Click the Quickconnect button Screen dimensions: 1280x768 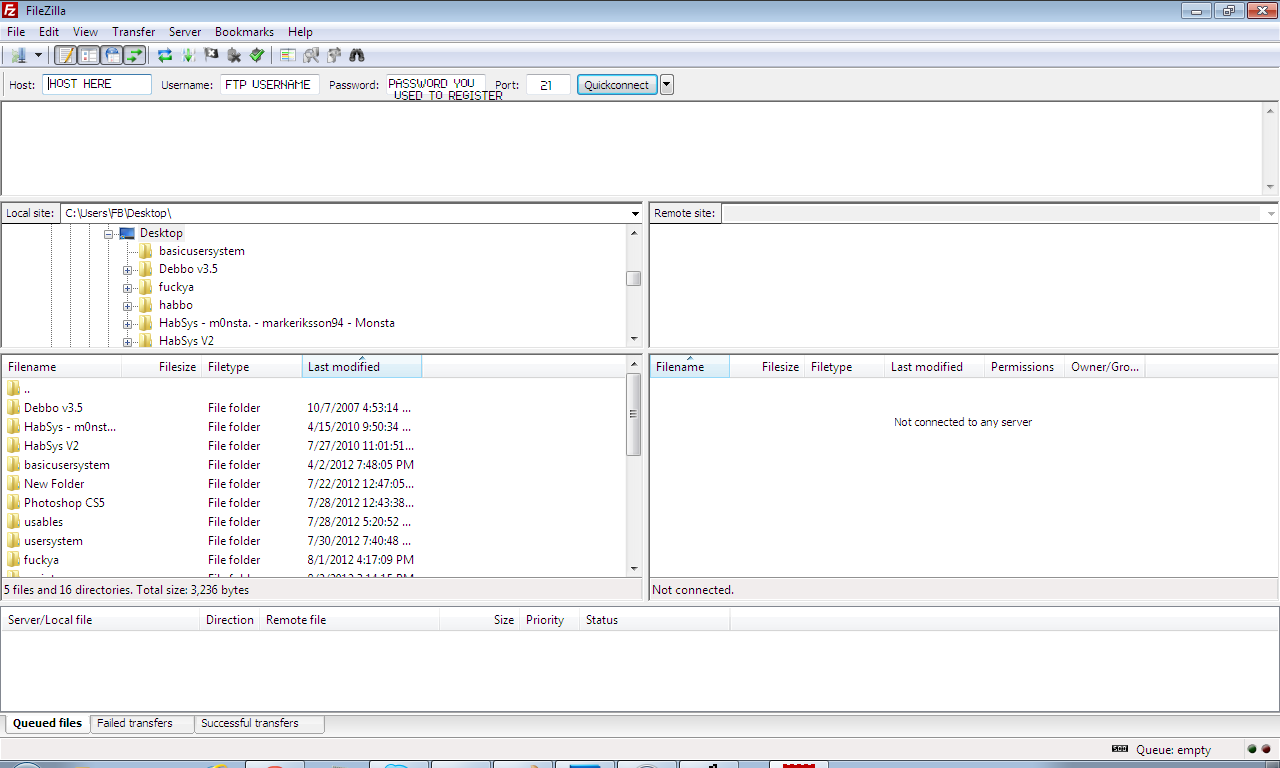617,85
